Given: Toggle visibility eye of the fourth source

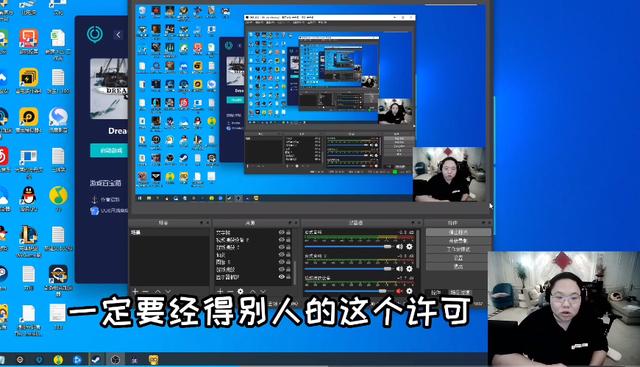Looking at the screenshot, I should pos(281,254).
